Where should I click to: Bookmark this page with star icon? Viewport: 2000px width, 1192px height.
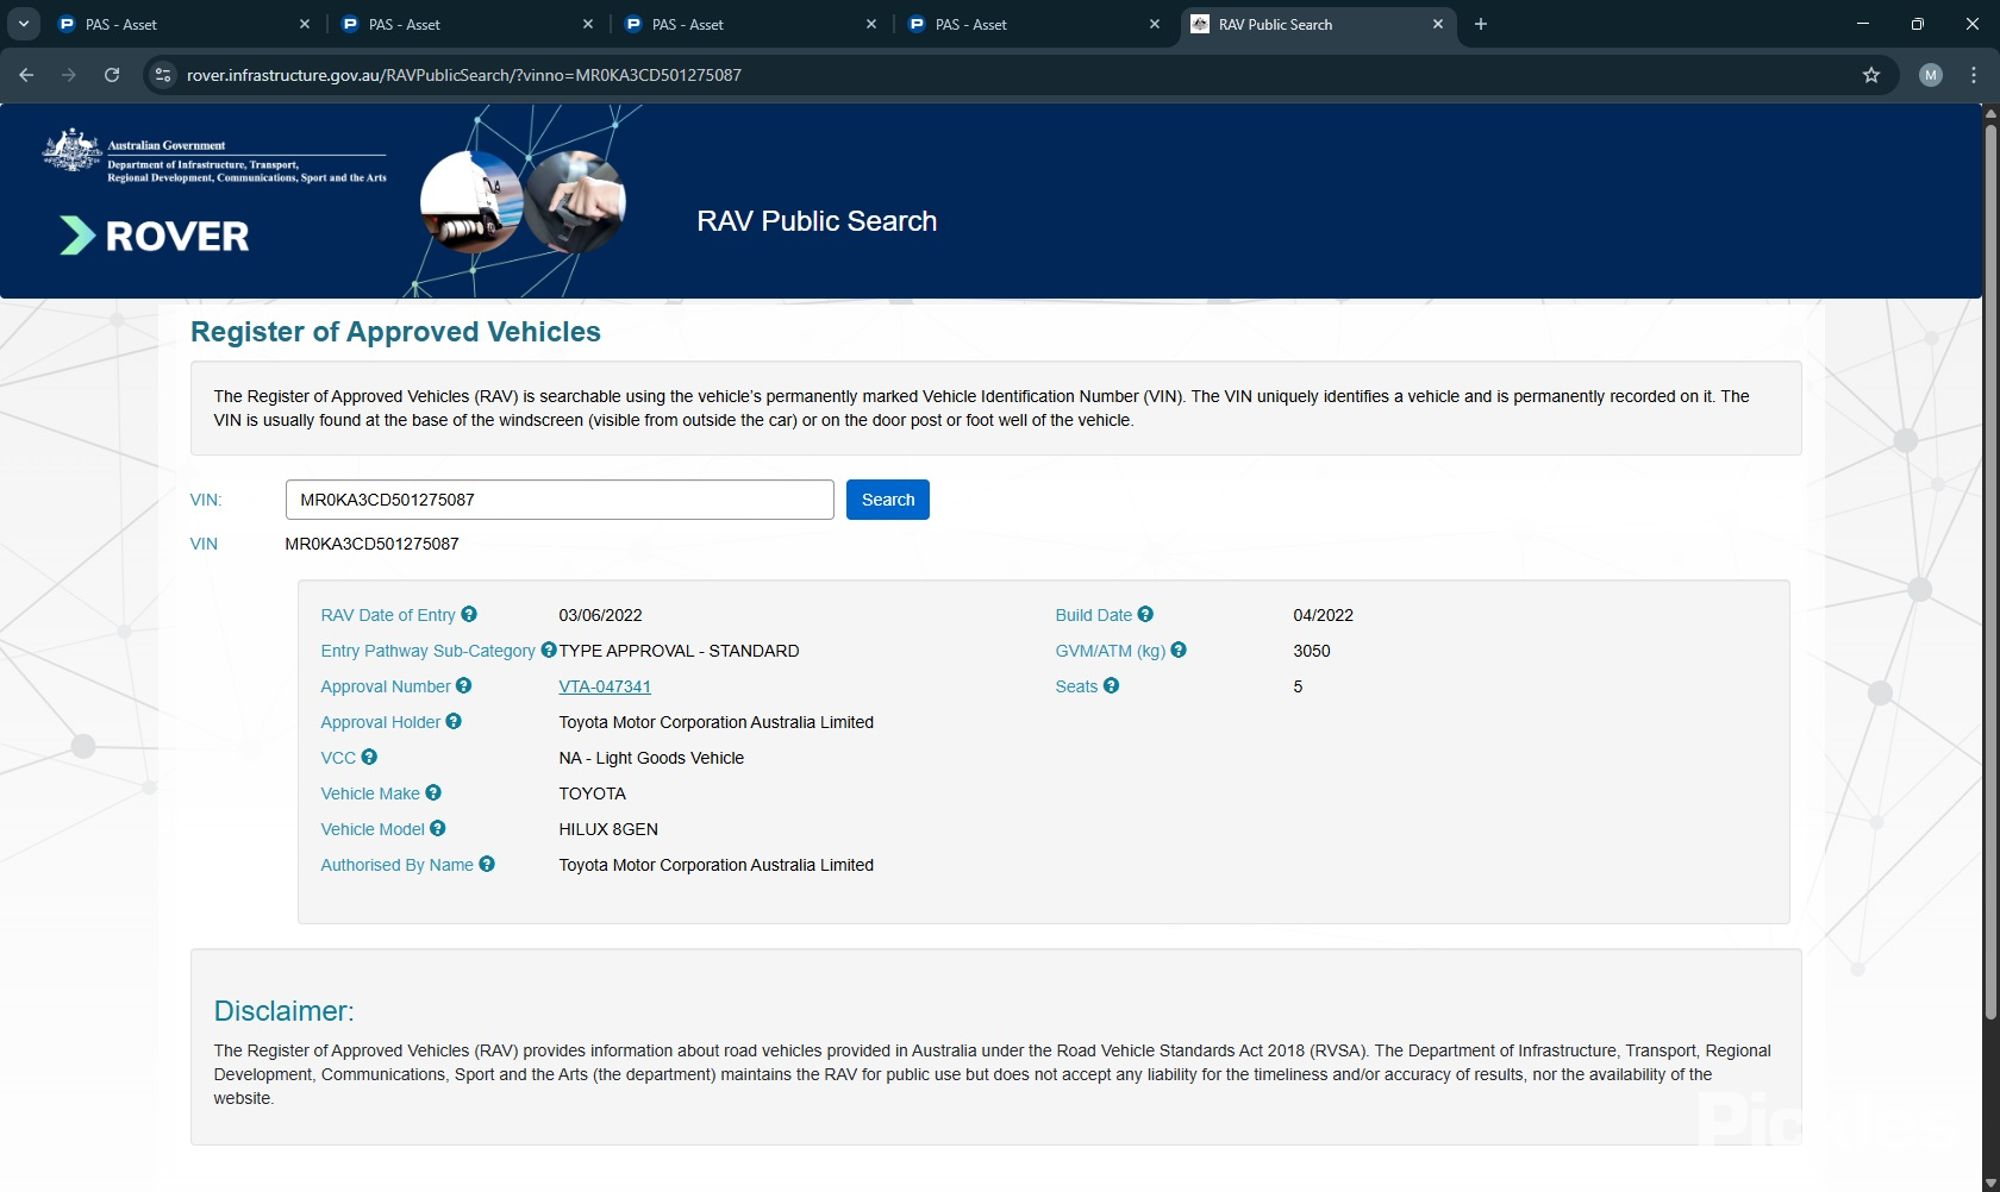click(1871, 75)
